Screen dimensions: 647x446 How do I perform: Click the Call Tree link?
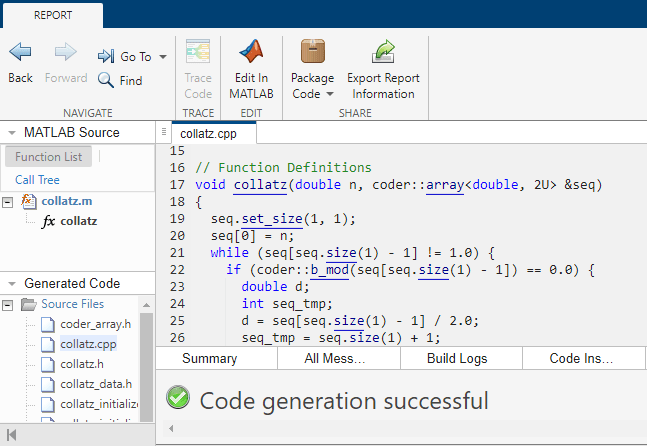tap(37, 180)
